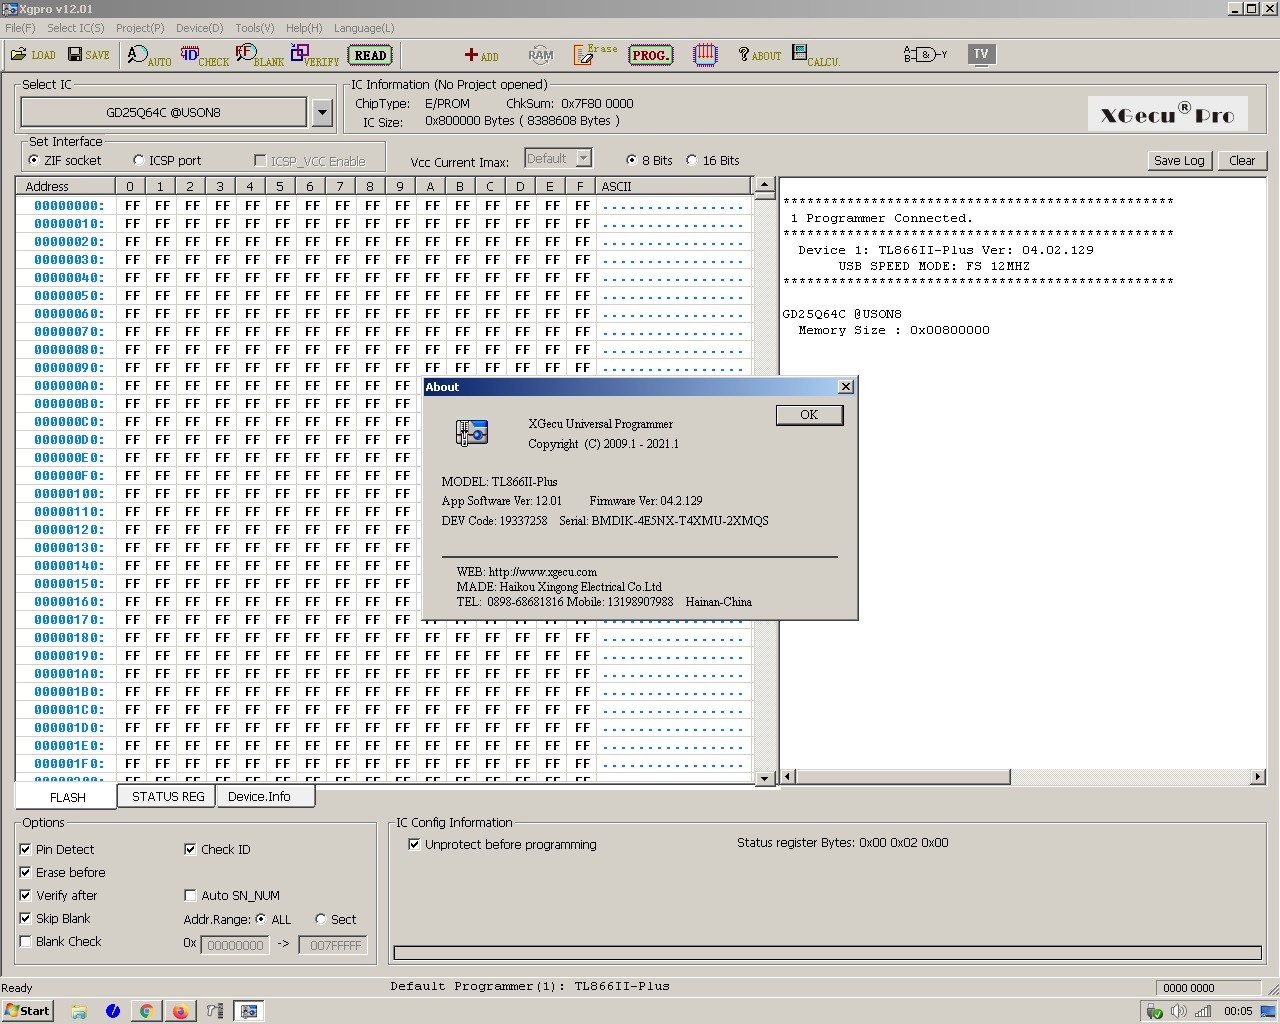Viewport: 1280px width, 1024px height.
Task: Click the Clear log button
Action: click(x=1242, y=160)
